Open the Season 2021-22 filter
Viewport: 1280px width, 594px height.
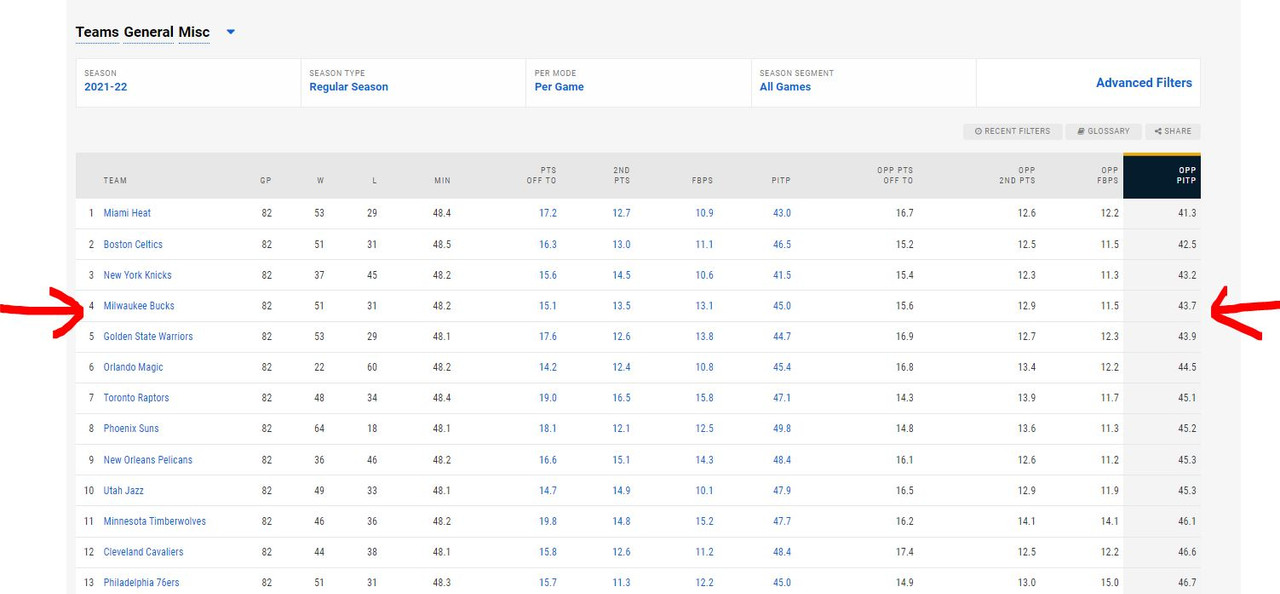click(188, 83)
